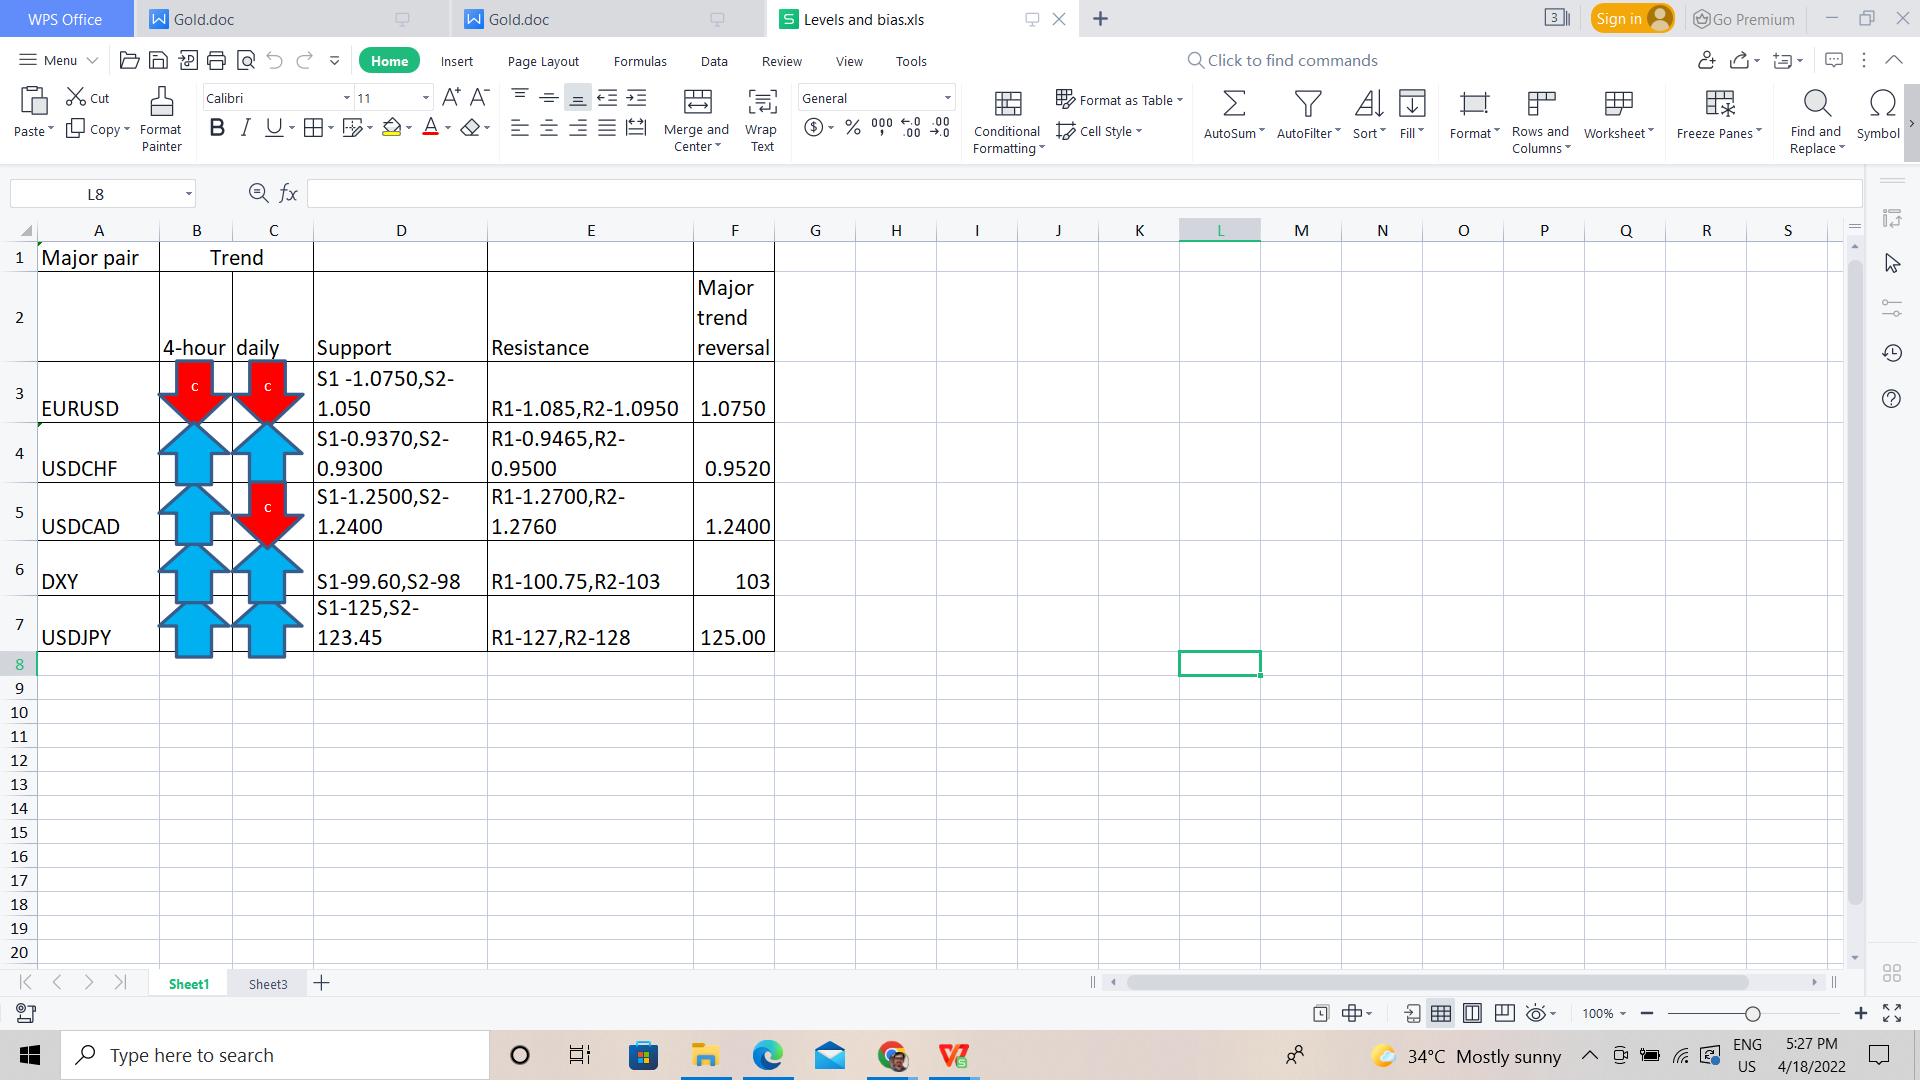The width and height of the screenshot is (1920, 1080).
Task: Click the AutoSum sigma icon
Action: click(1234, 103)
